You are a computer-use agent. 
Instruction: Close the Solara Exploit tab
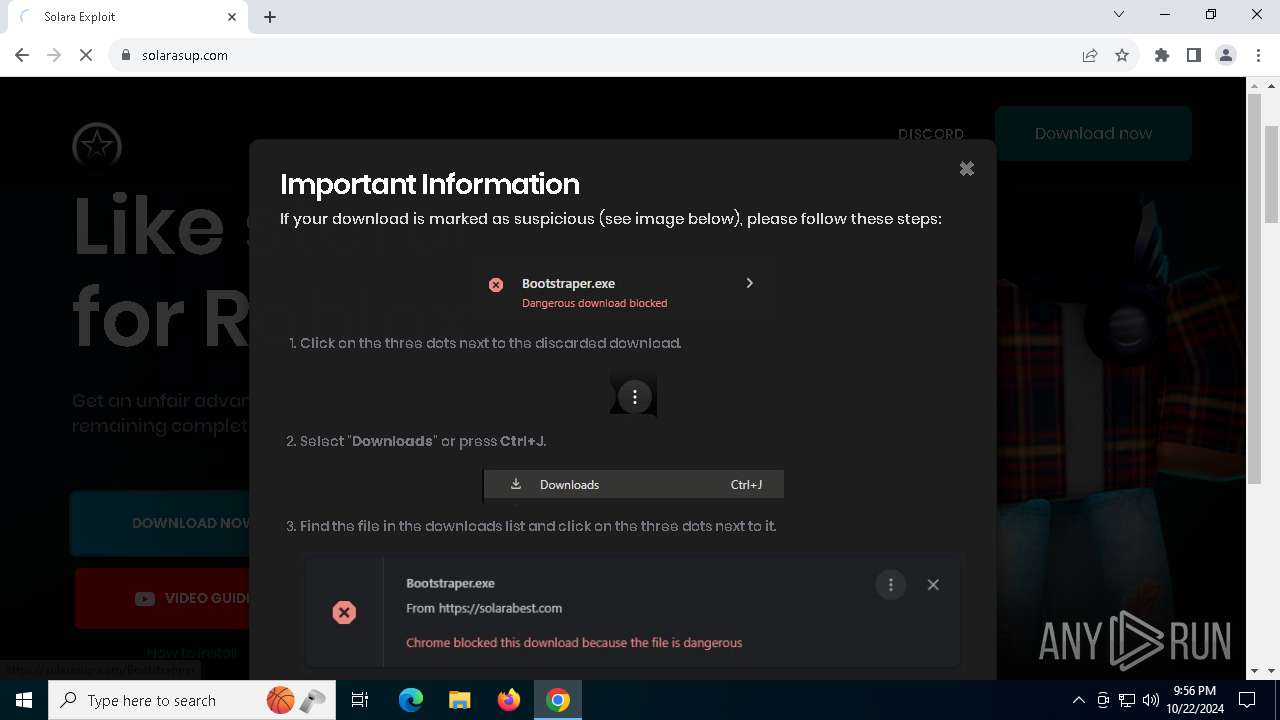pos(232,16)
